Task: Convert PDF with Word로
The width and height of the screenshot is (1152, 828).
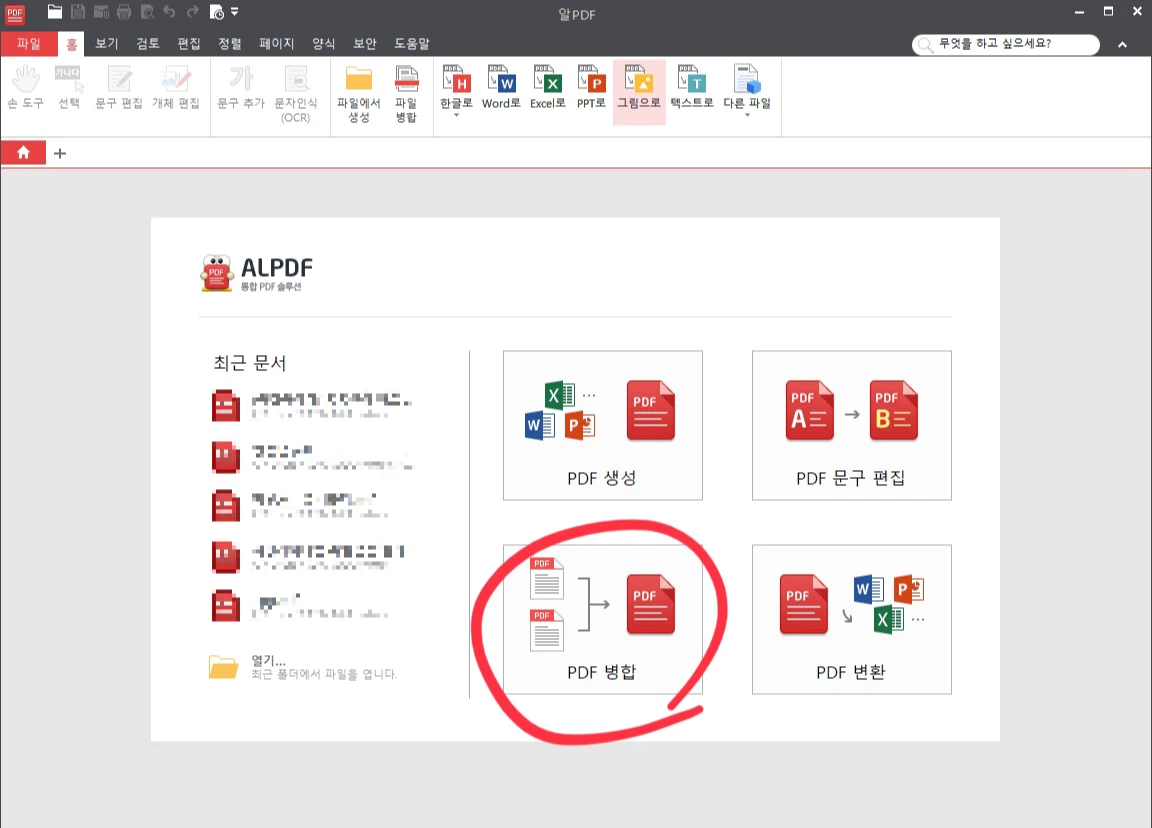Action: click(x=500, y=87)
